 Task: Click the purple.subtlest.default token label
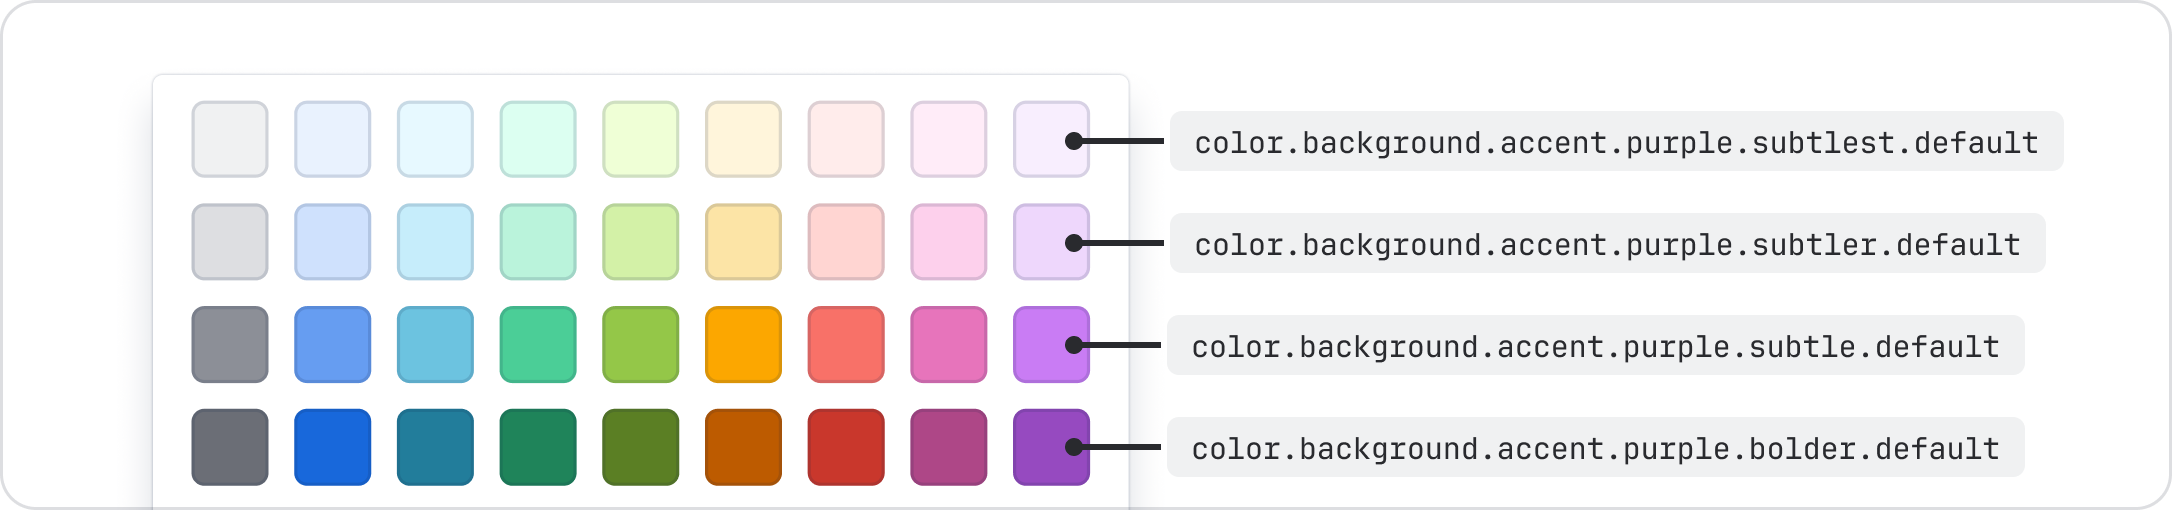tap(1616, 142)
